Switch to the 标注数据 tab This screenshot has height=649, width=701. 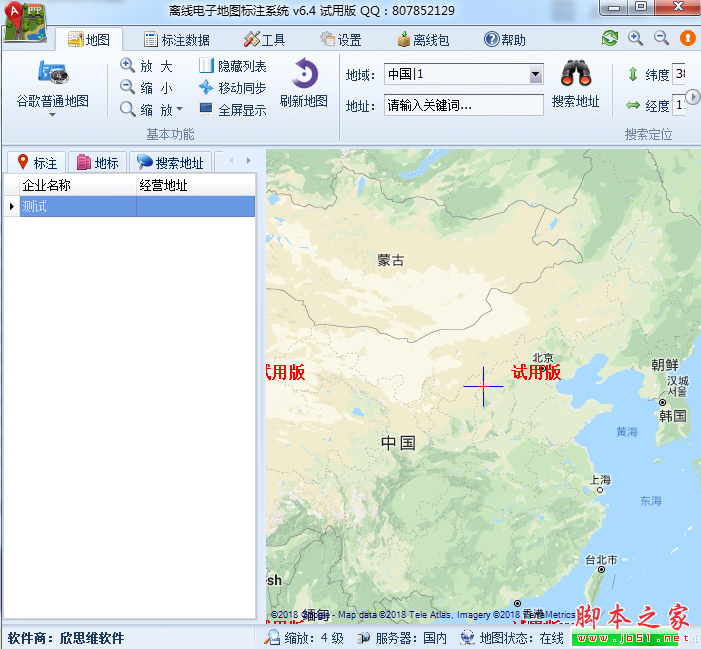click(177, 40)
